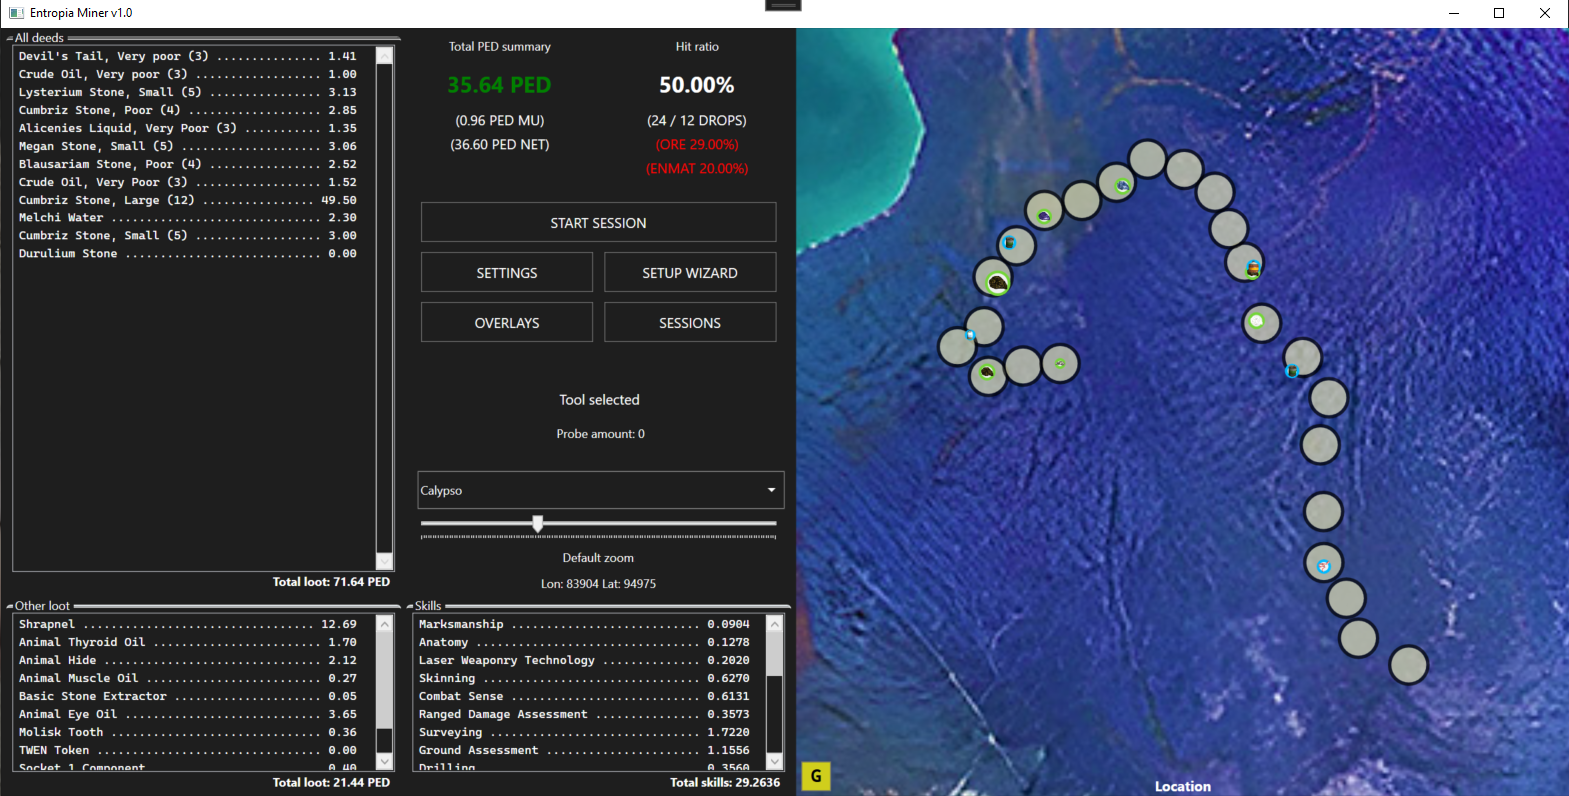Screen dimensions: 1569x796
Task: Select the orange barrel marker on the map
Action: 1252,268
